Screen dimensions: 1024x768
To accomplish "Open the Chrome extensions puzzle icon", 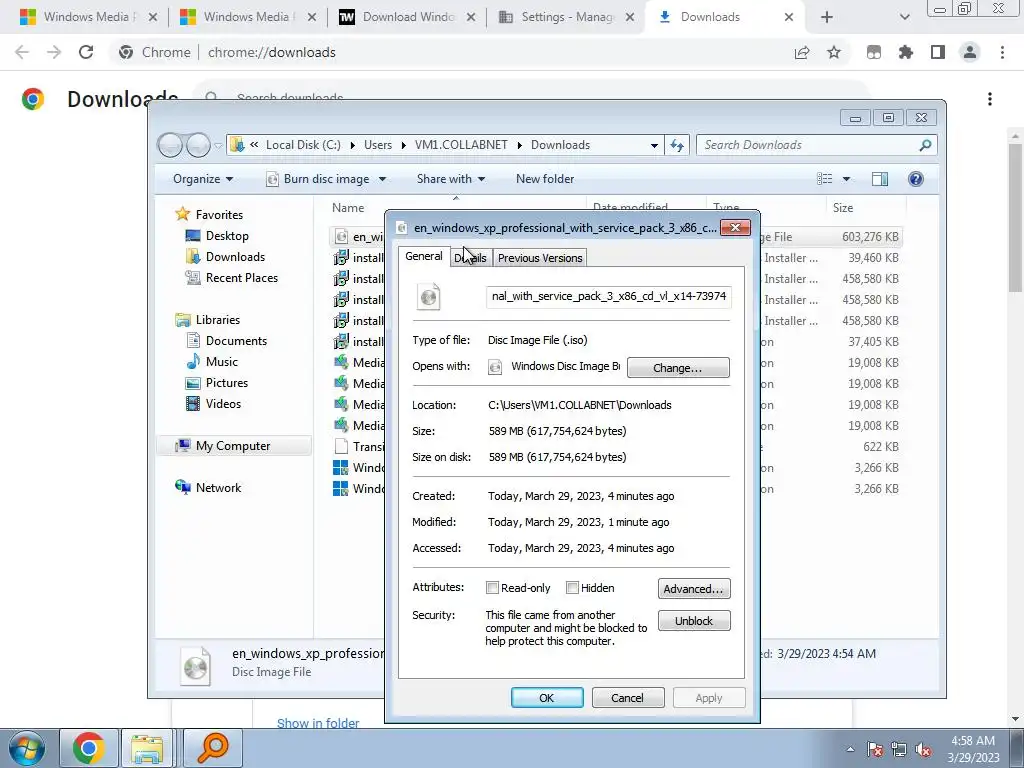I will 906,52.
